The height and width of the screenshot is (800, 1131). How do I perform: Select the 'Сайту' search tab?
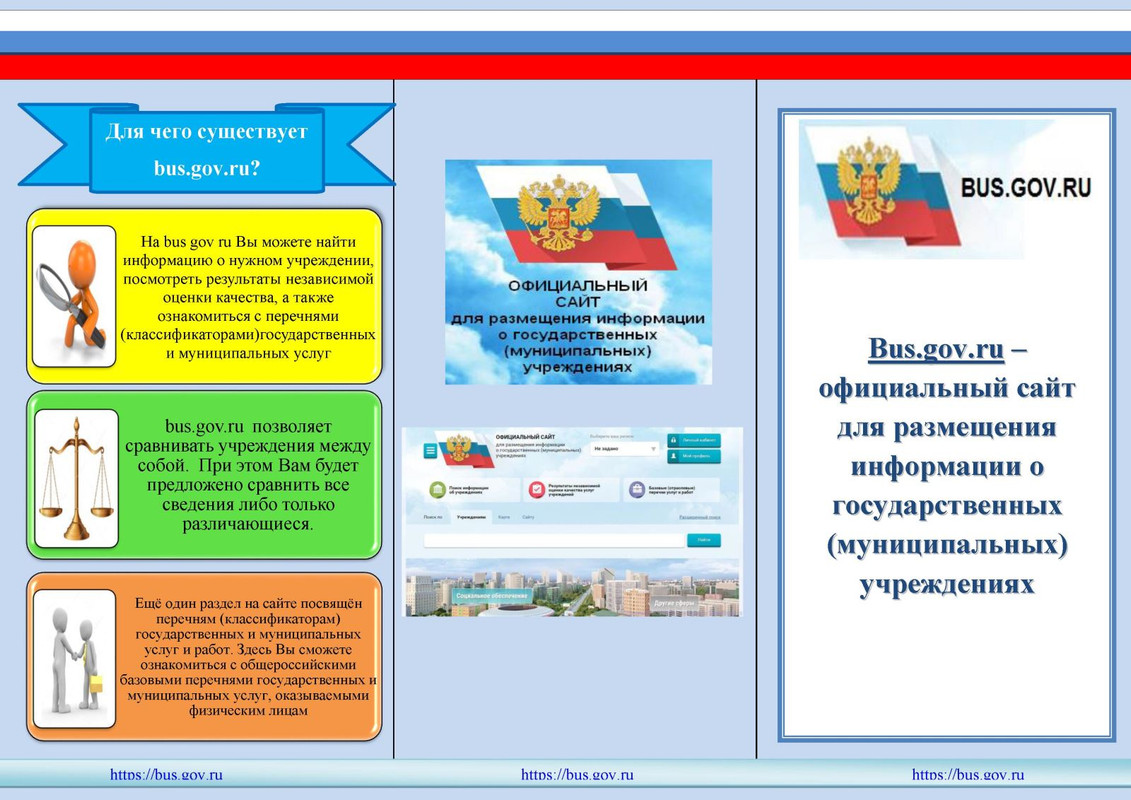point(528,517)
